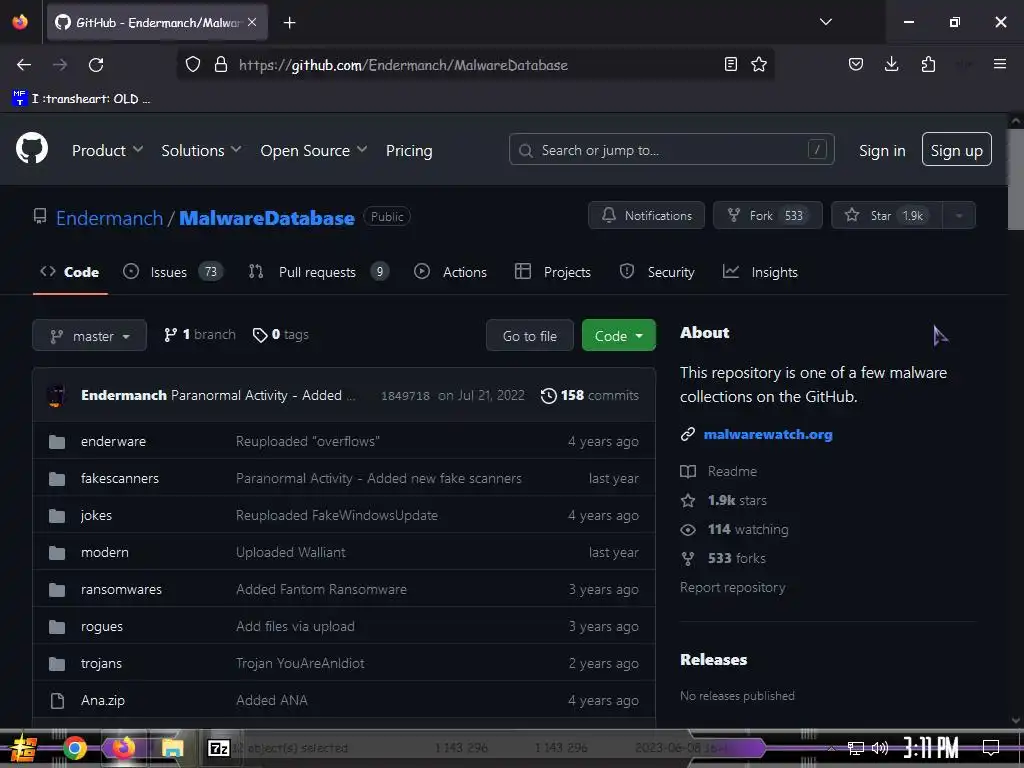Open the list all tabs chevron
The image size is (1024, 768).
click(x=825, y=22)
